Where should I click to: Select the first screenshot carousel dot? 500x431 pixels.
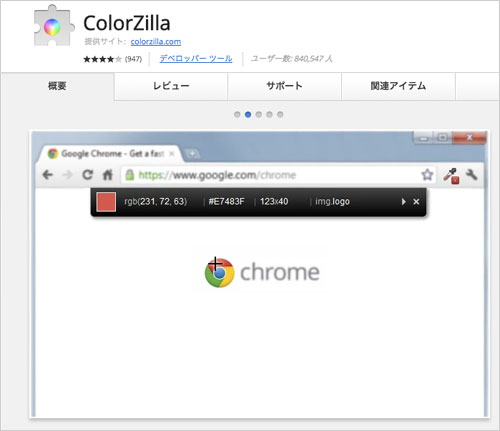237,114
